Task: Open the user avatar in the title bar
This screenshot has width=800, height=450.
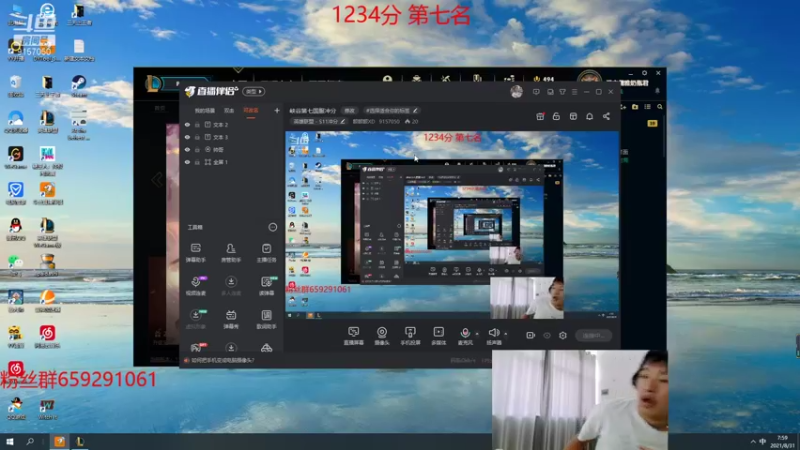Action: click(x=516, y=91)
